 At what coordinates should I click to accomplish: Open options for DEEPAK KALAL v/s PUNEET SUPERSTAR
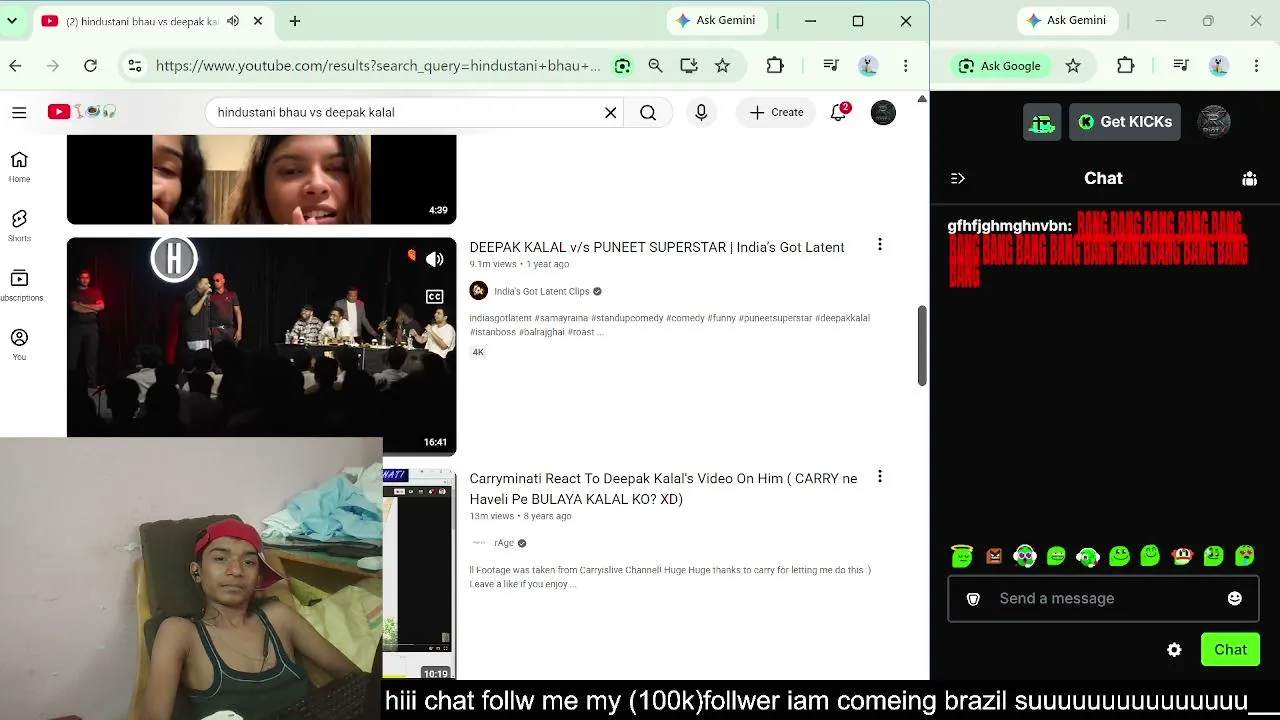(880, 245)
